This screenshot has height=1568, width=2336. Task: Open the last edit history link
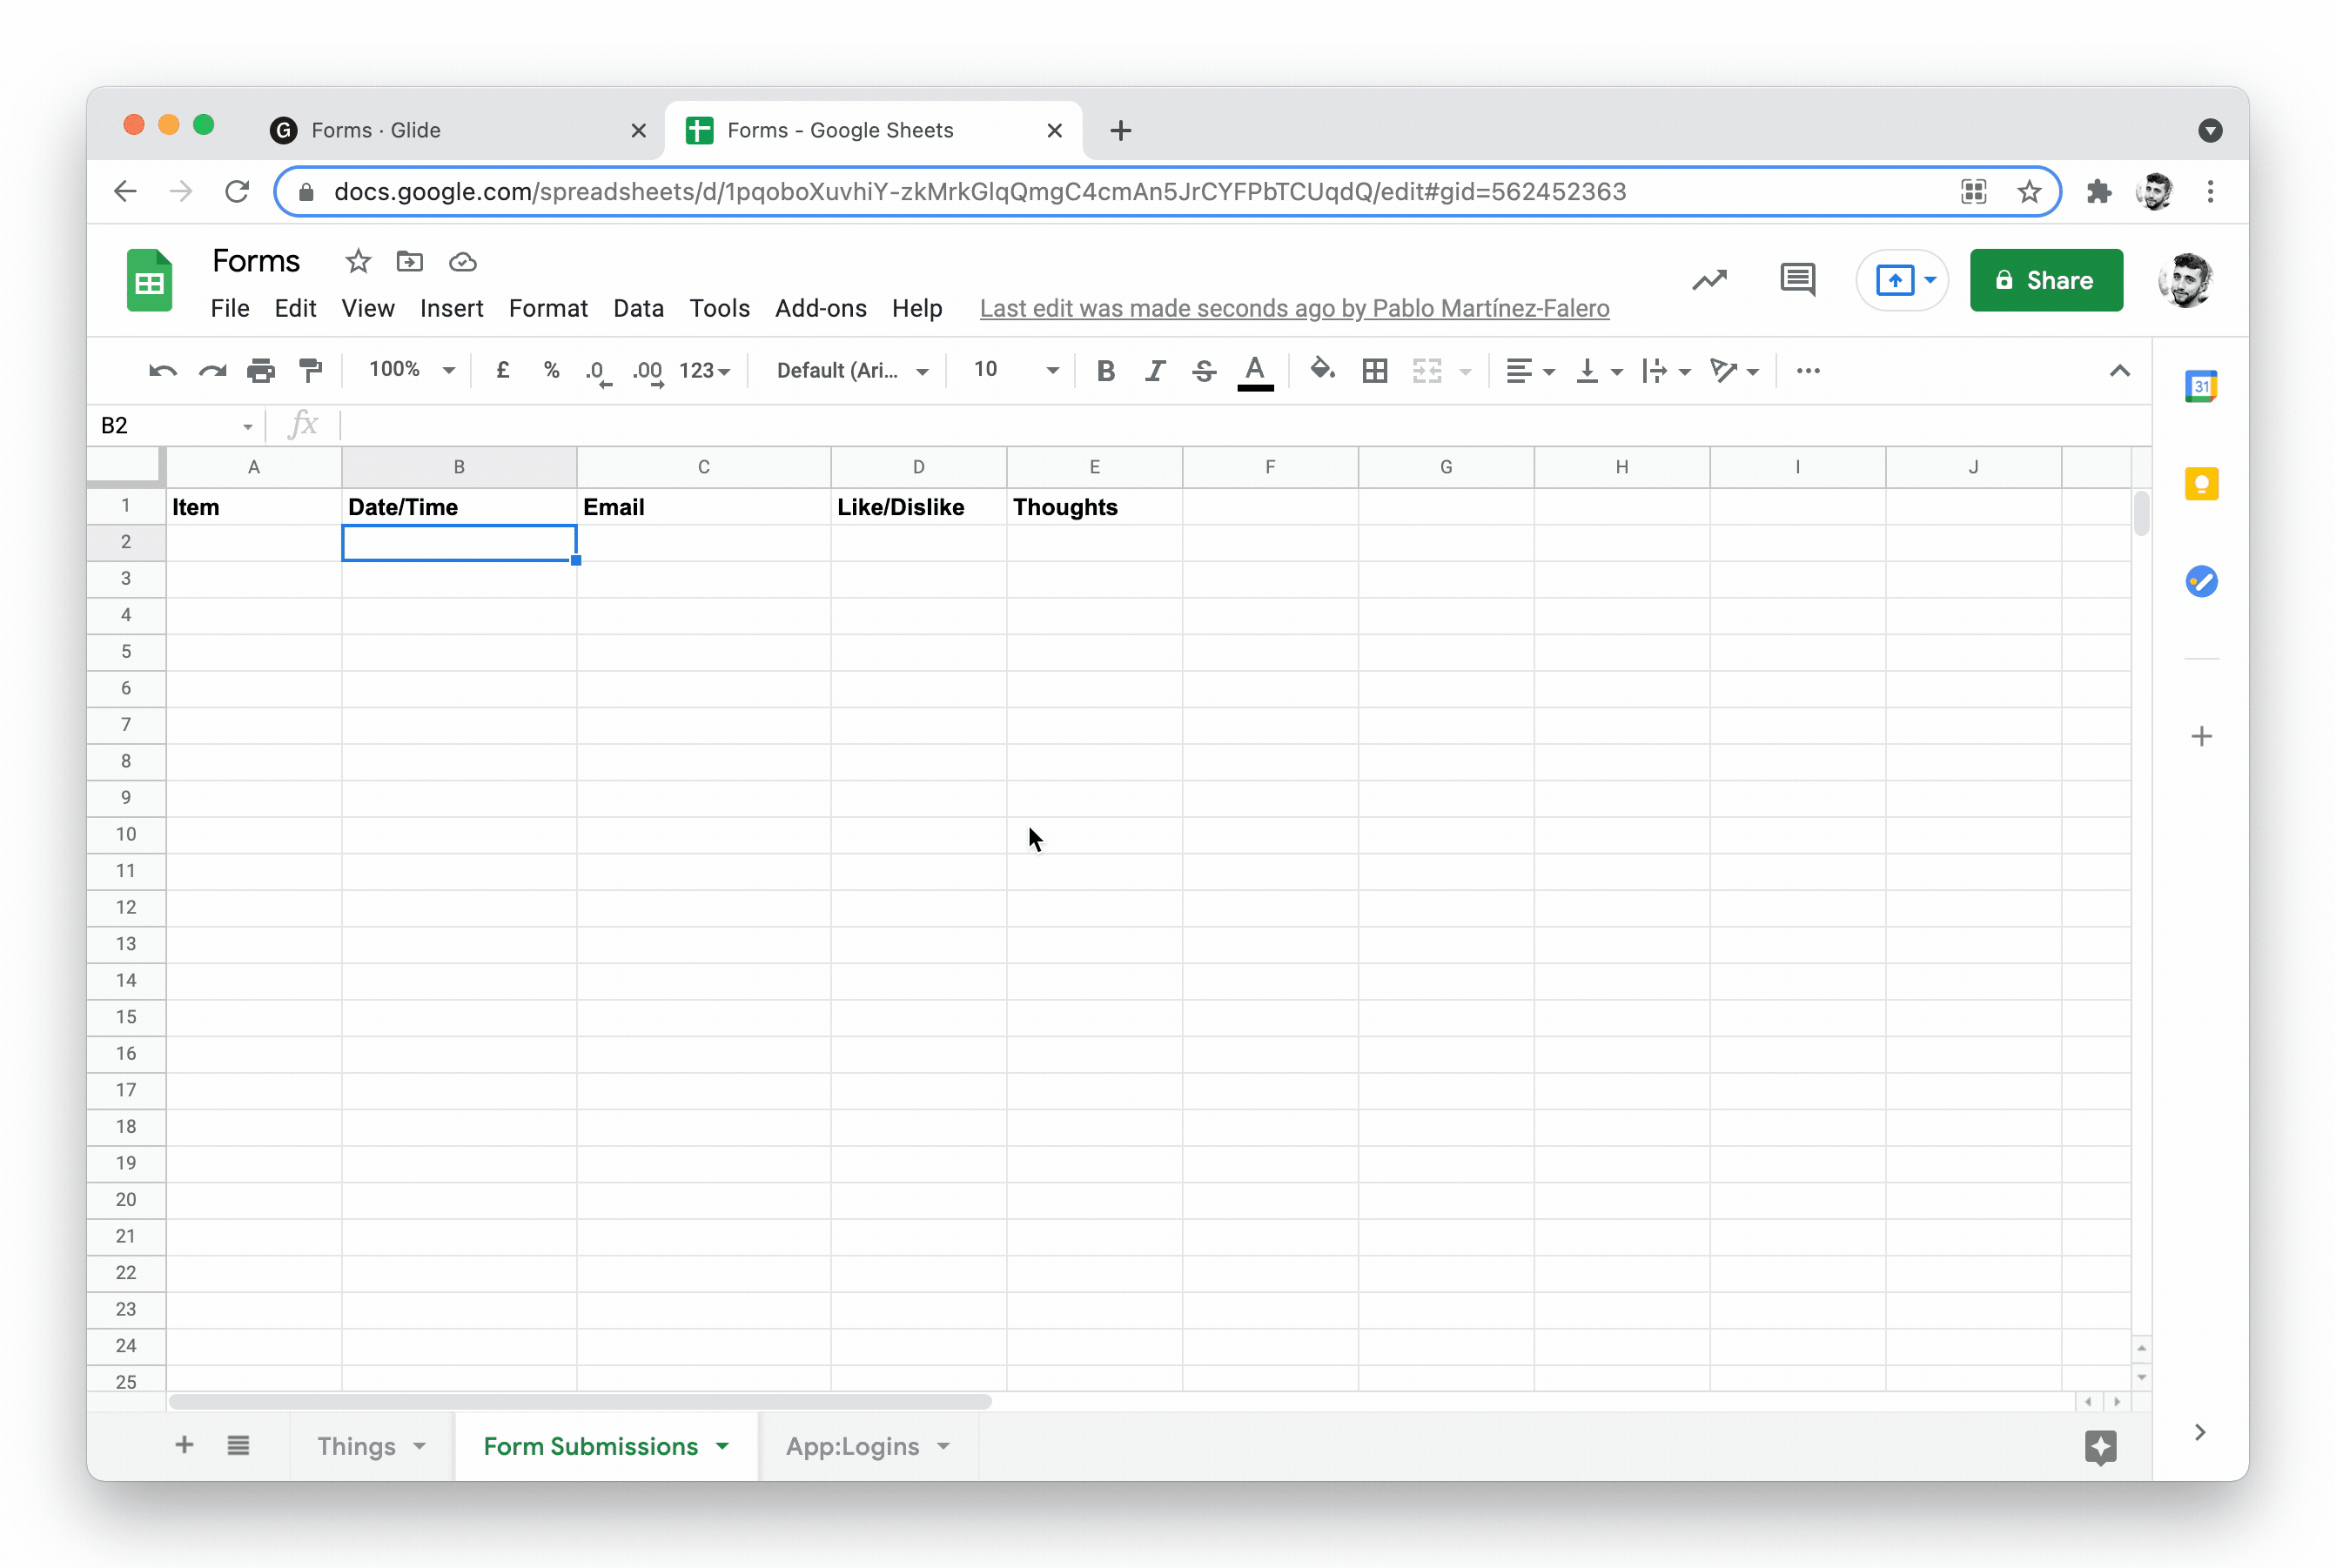(x=1294, y=308)
